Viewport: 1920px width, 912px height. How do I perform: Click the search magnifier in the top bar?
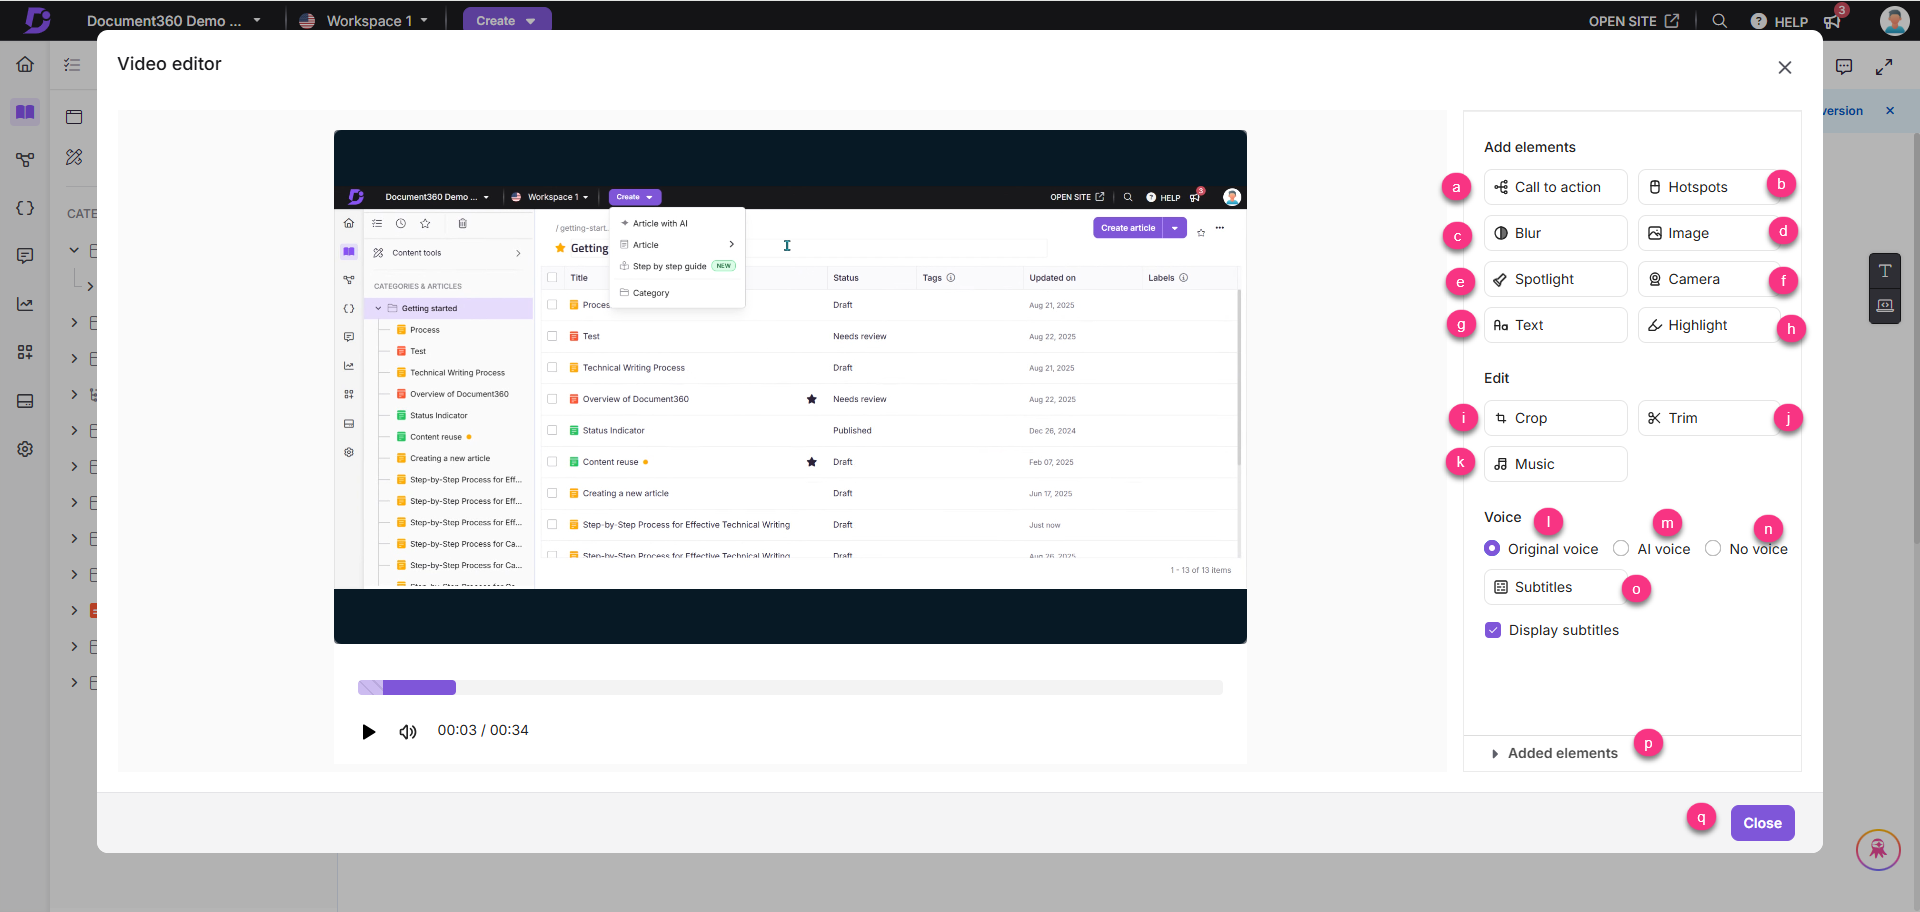point(1719,21)
